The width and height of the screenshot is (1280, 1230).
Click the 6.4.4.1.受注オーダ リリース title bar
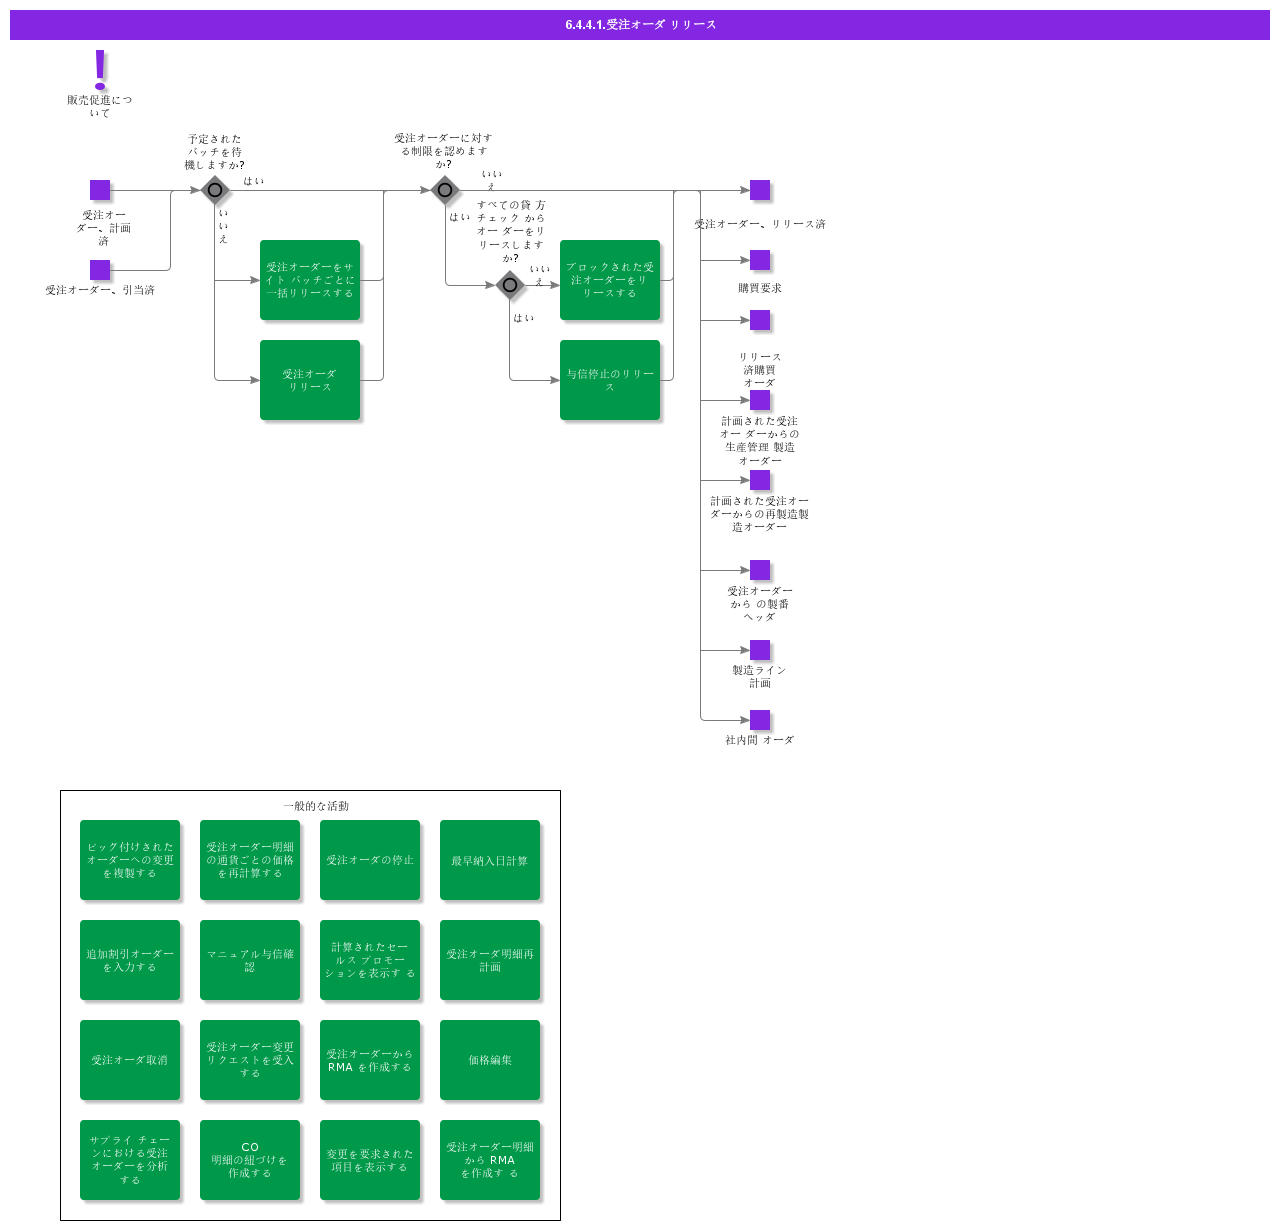tap(640, 25)
